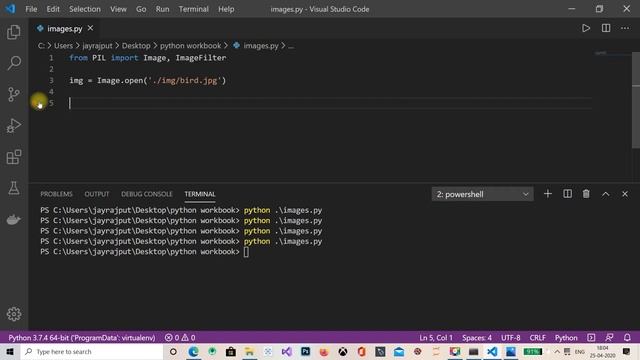Change indentation via 'Spaces: 4'

pyautogui.click(x=477, y=338)
